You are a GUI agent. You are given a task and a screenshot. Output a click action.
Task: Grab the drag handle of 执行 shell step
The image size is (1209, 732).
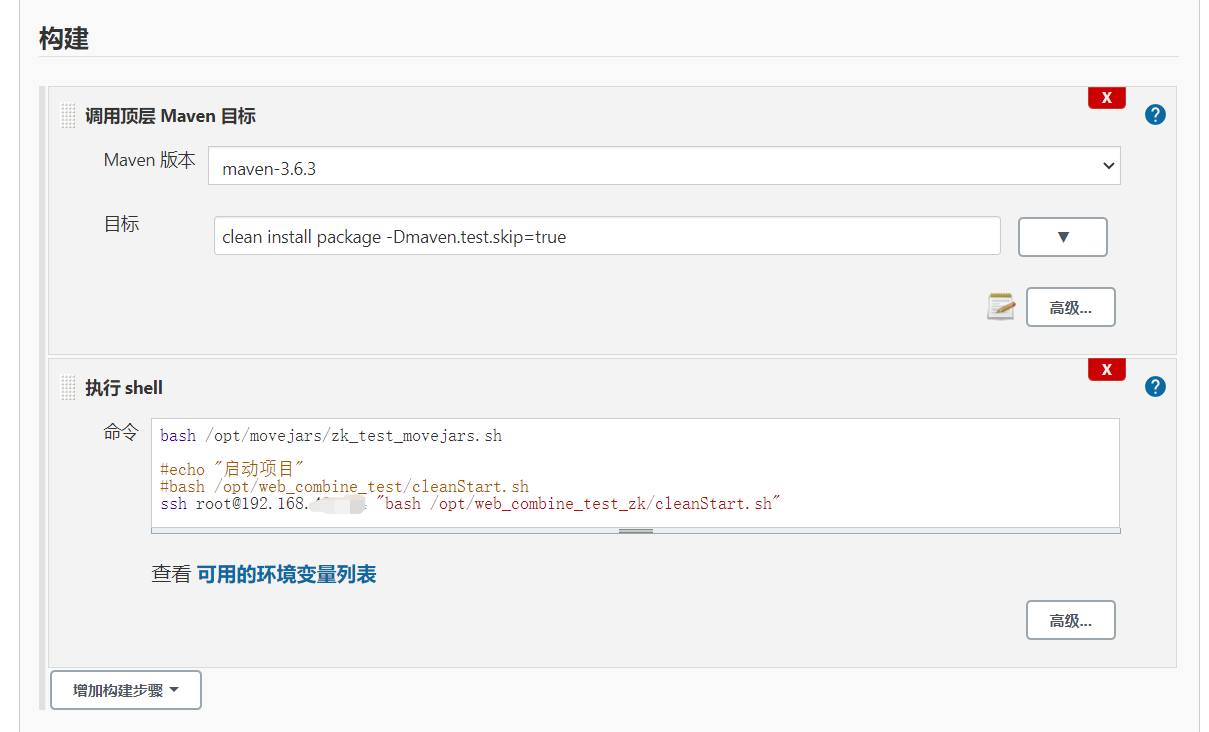[x=68, y=388]
